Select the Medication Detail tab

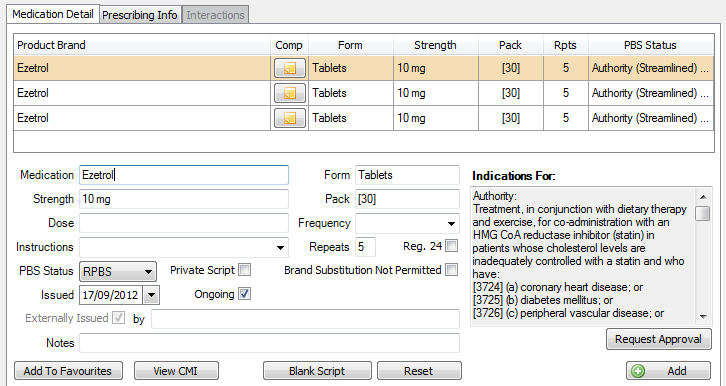[x=53, y=14]
